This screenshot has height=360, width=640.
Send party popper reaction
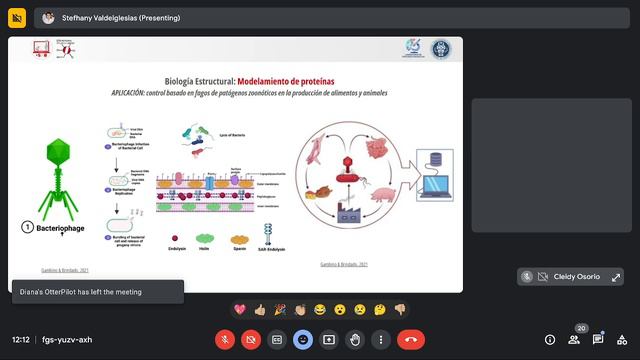click(280, 310)
